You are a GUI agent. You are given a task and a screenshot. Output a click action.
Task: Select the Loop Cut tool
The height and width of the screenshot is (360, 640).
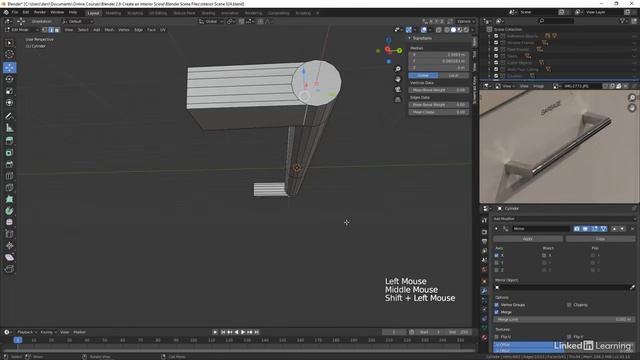(x=9, y=176)
